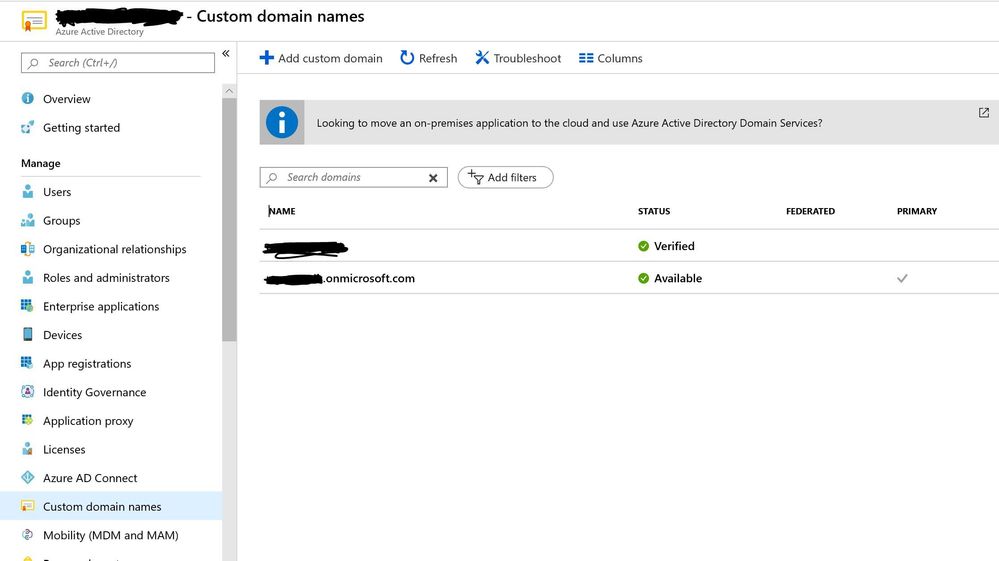Image resolution: width=999 pixels, height=561 pixels.
Task: Click the Troubleshoot button label
Action: point(527,59)
